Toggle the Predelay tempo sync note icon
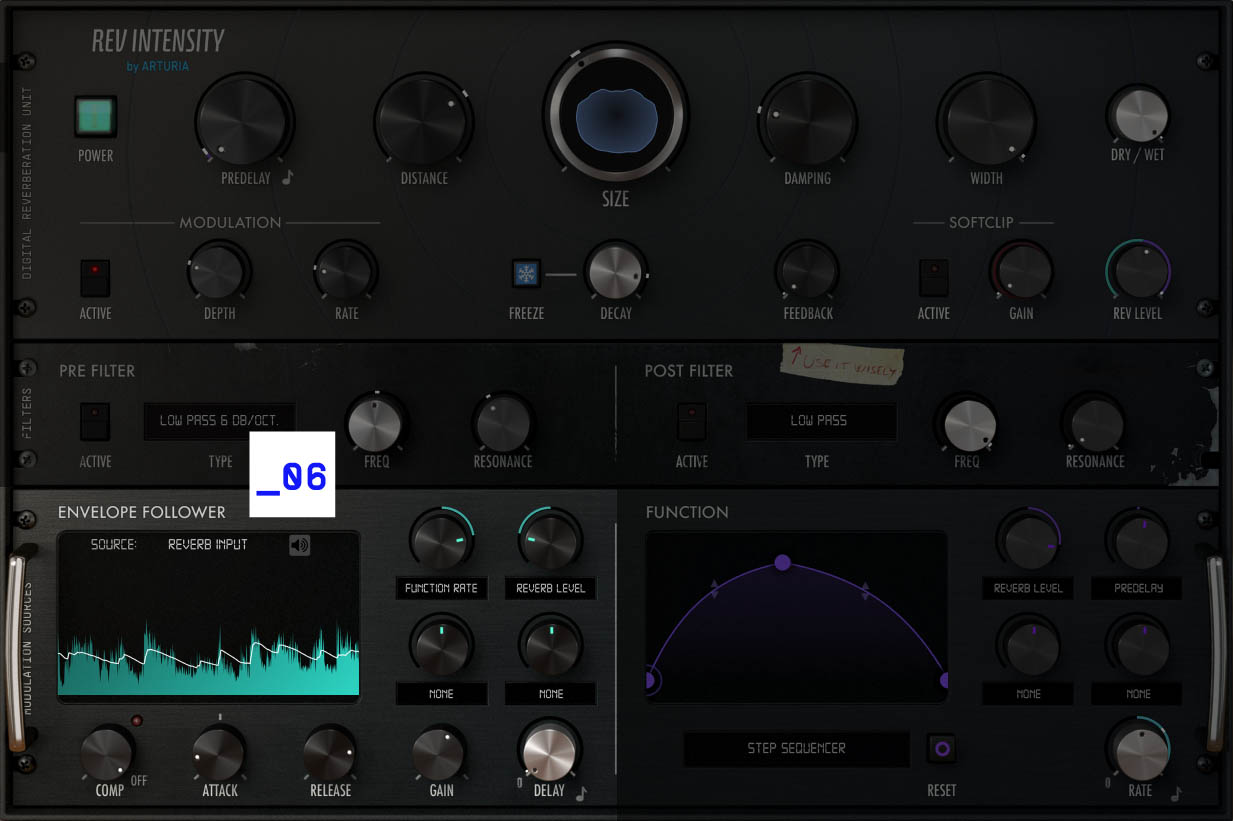 pos(288,178)
